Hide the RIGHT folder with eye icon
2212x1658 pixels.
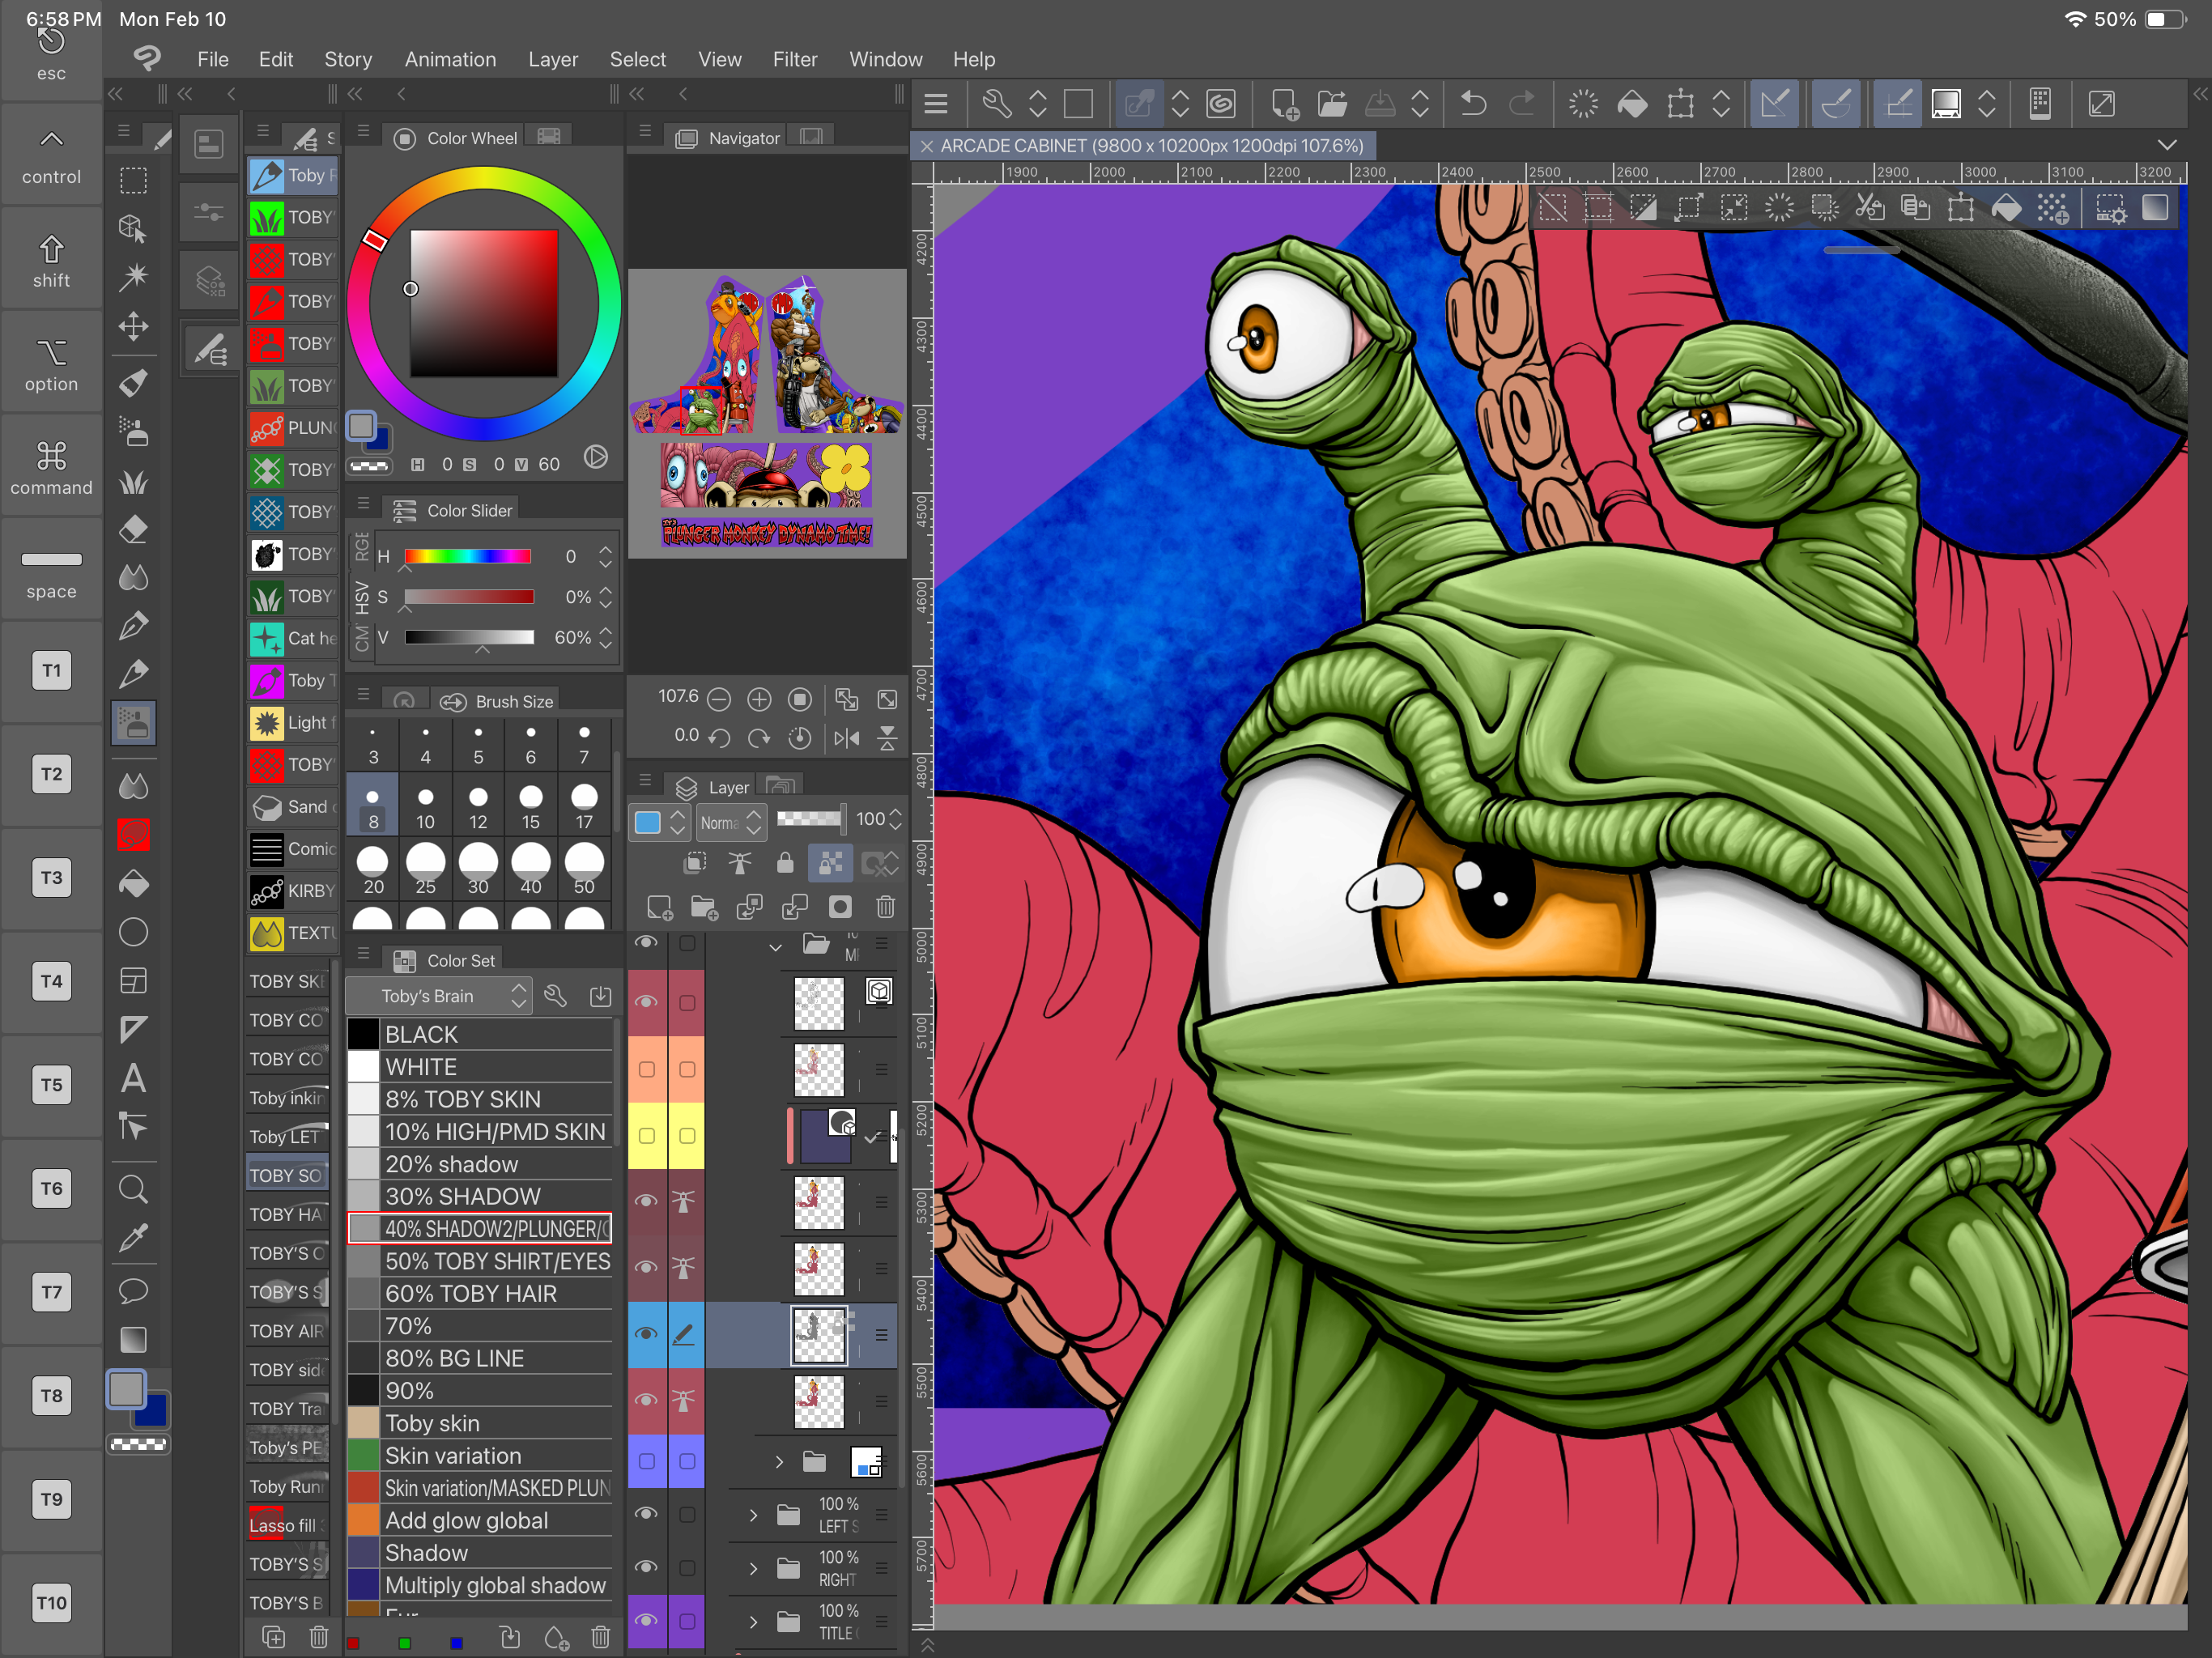pyautogui.click(x=647, y=1567)
